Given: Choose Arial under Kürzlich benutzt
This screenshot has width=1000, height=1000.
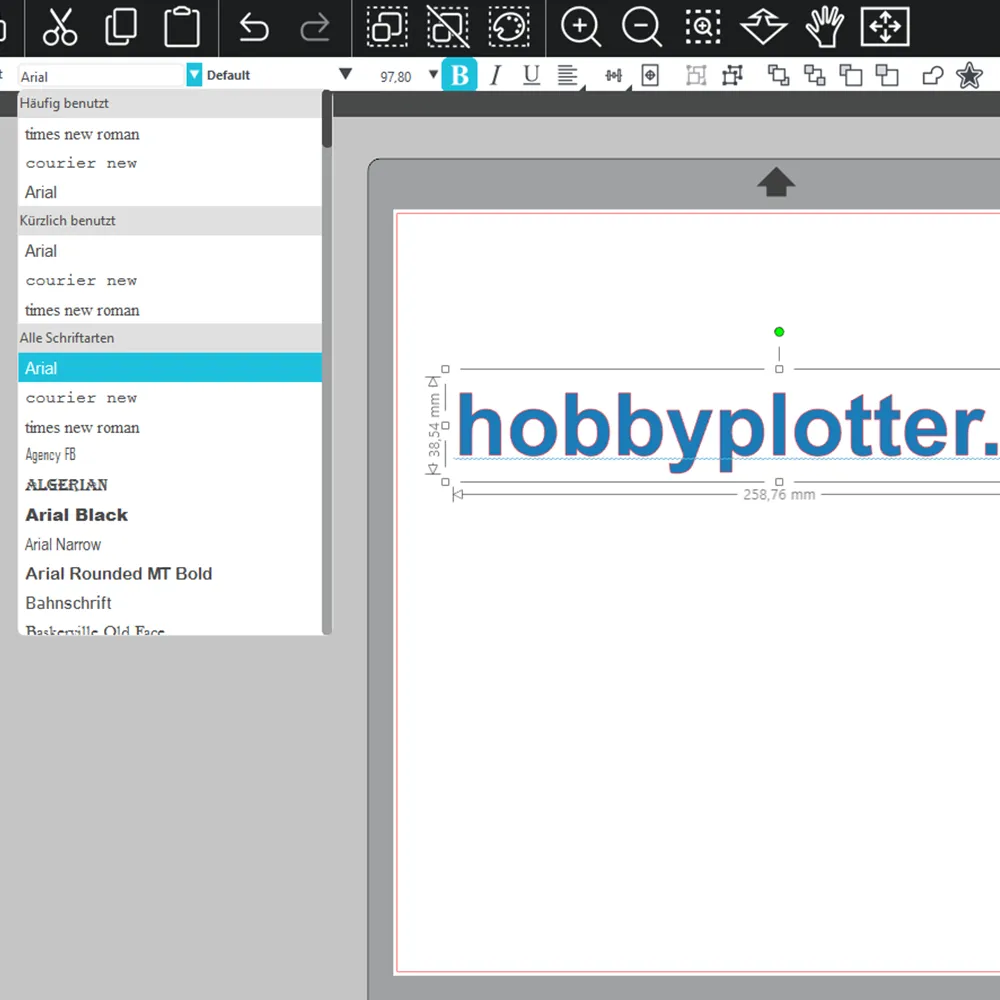Looking at the screenshot, I should 170,251.
